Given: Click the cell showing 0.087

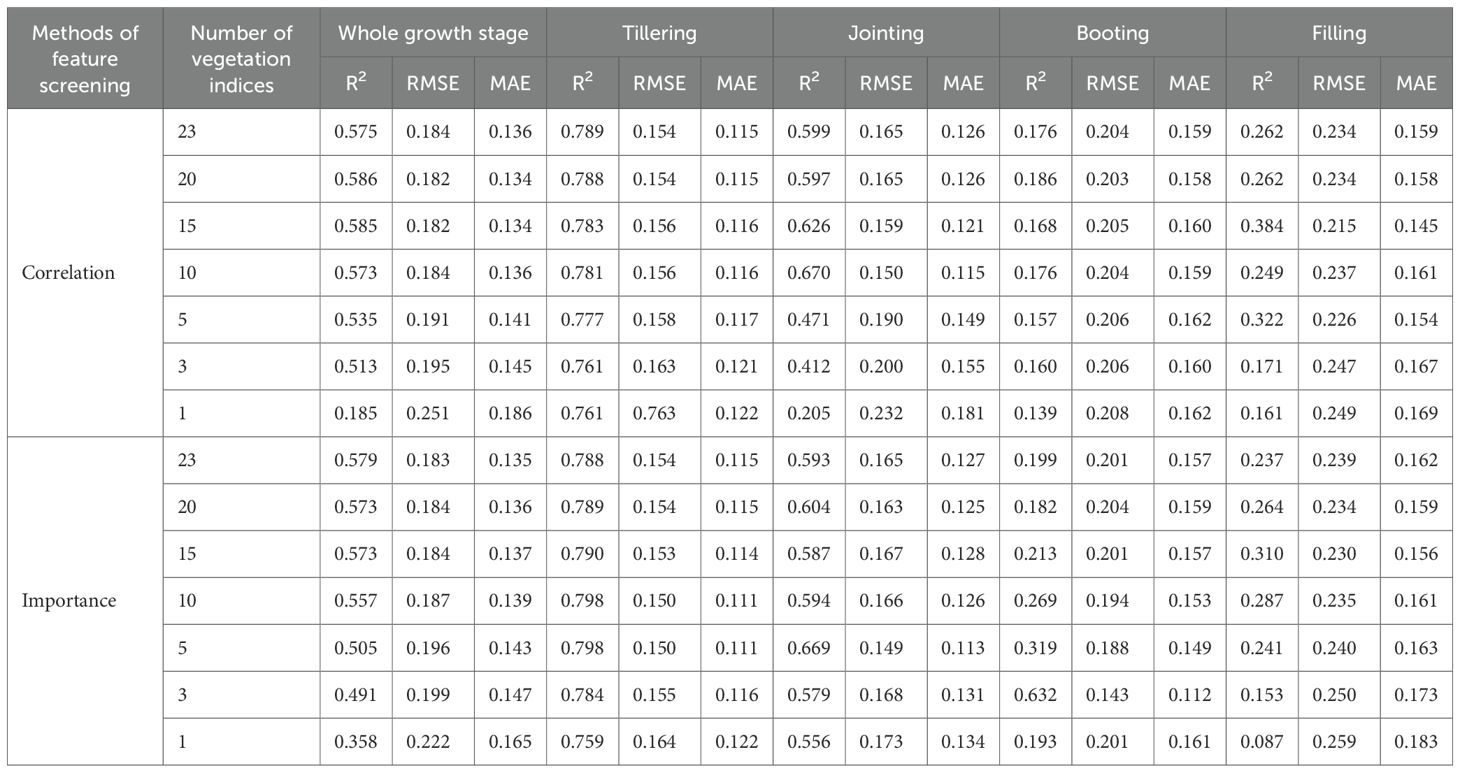Looking at the screenshot, I should [1261, 741].
